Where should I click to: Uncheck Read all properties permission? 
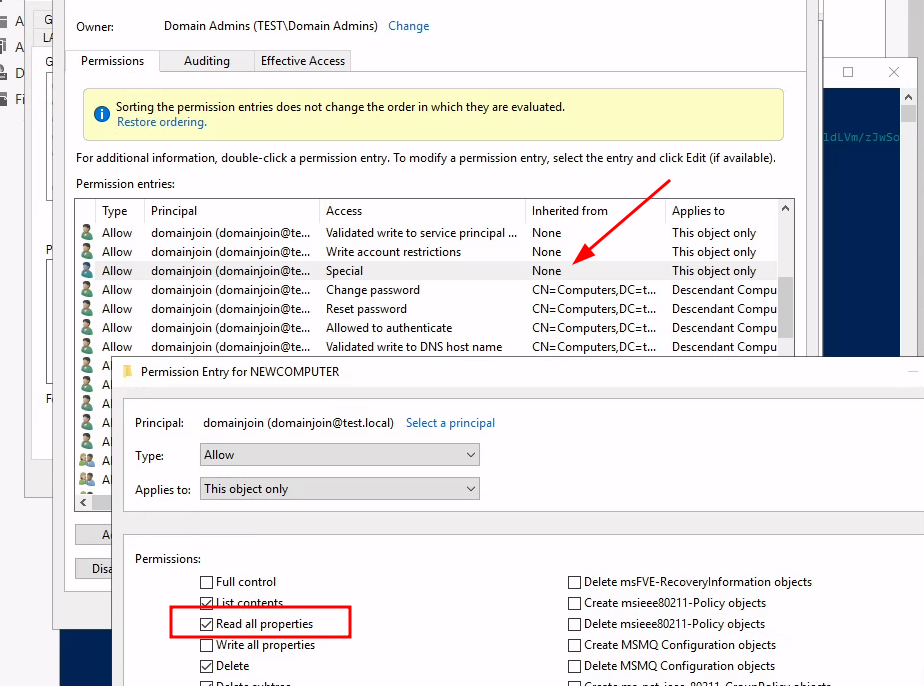207,624
